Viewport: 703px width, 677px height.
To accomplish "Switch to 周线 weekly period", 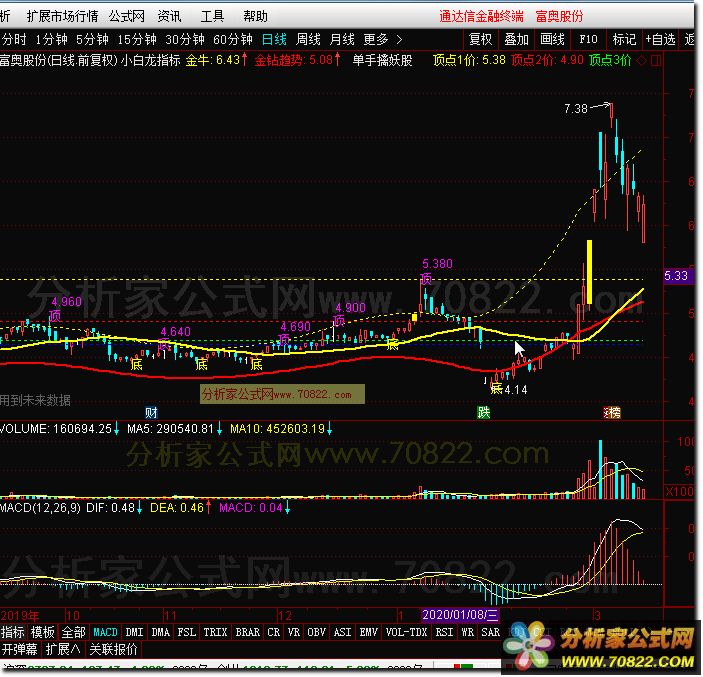I will click(x=308, y=39).
